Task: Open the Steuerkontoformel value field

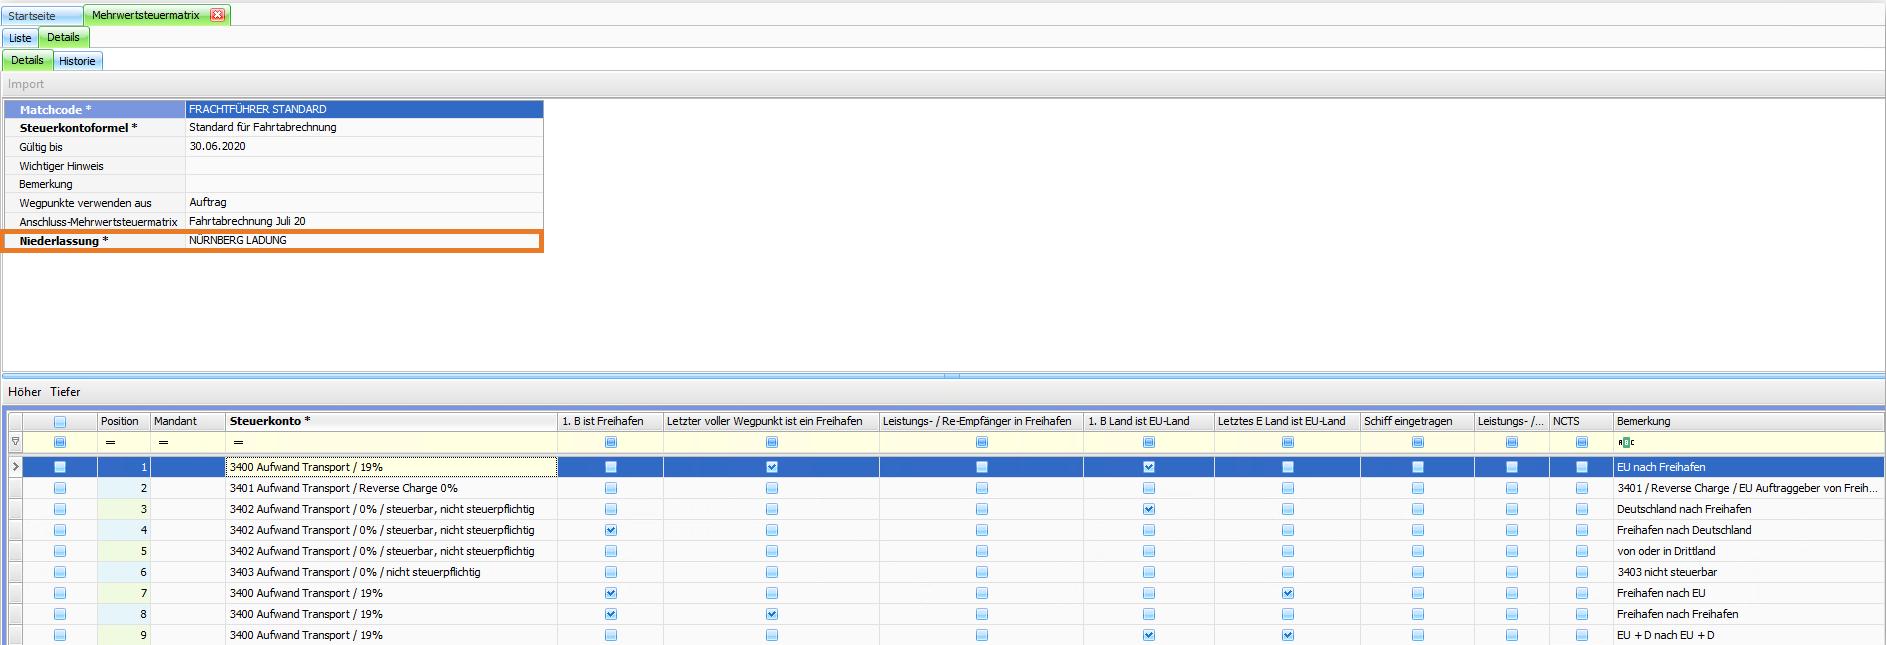Action: [x=364, y=127]
